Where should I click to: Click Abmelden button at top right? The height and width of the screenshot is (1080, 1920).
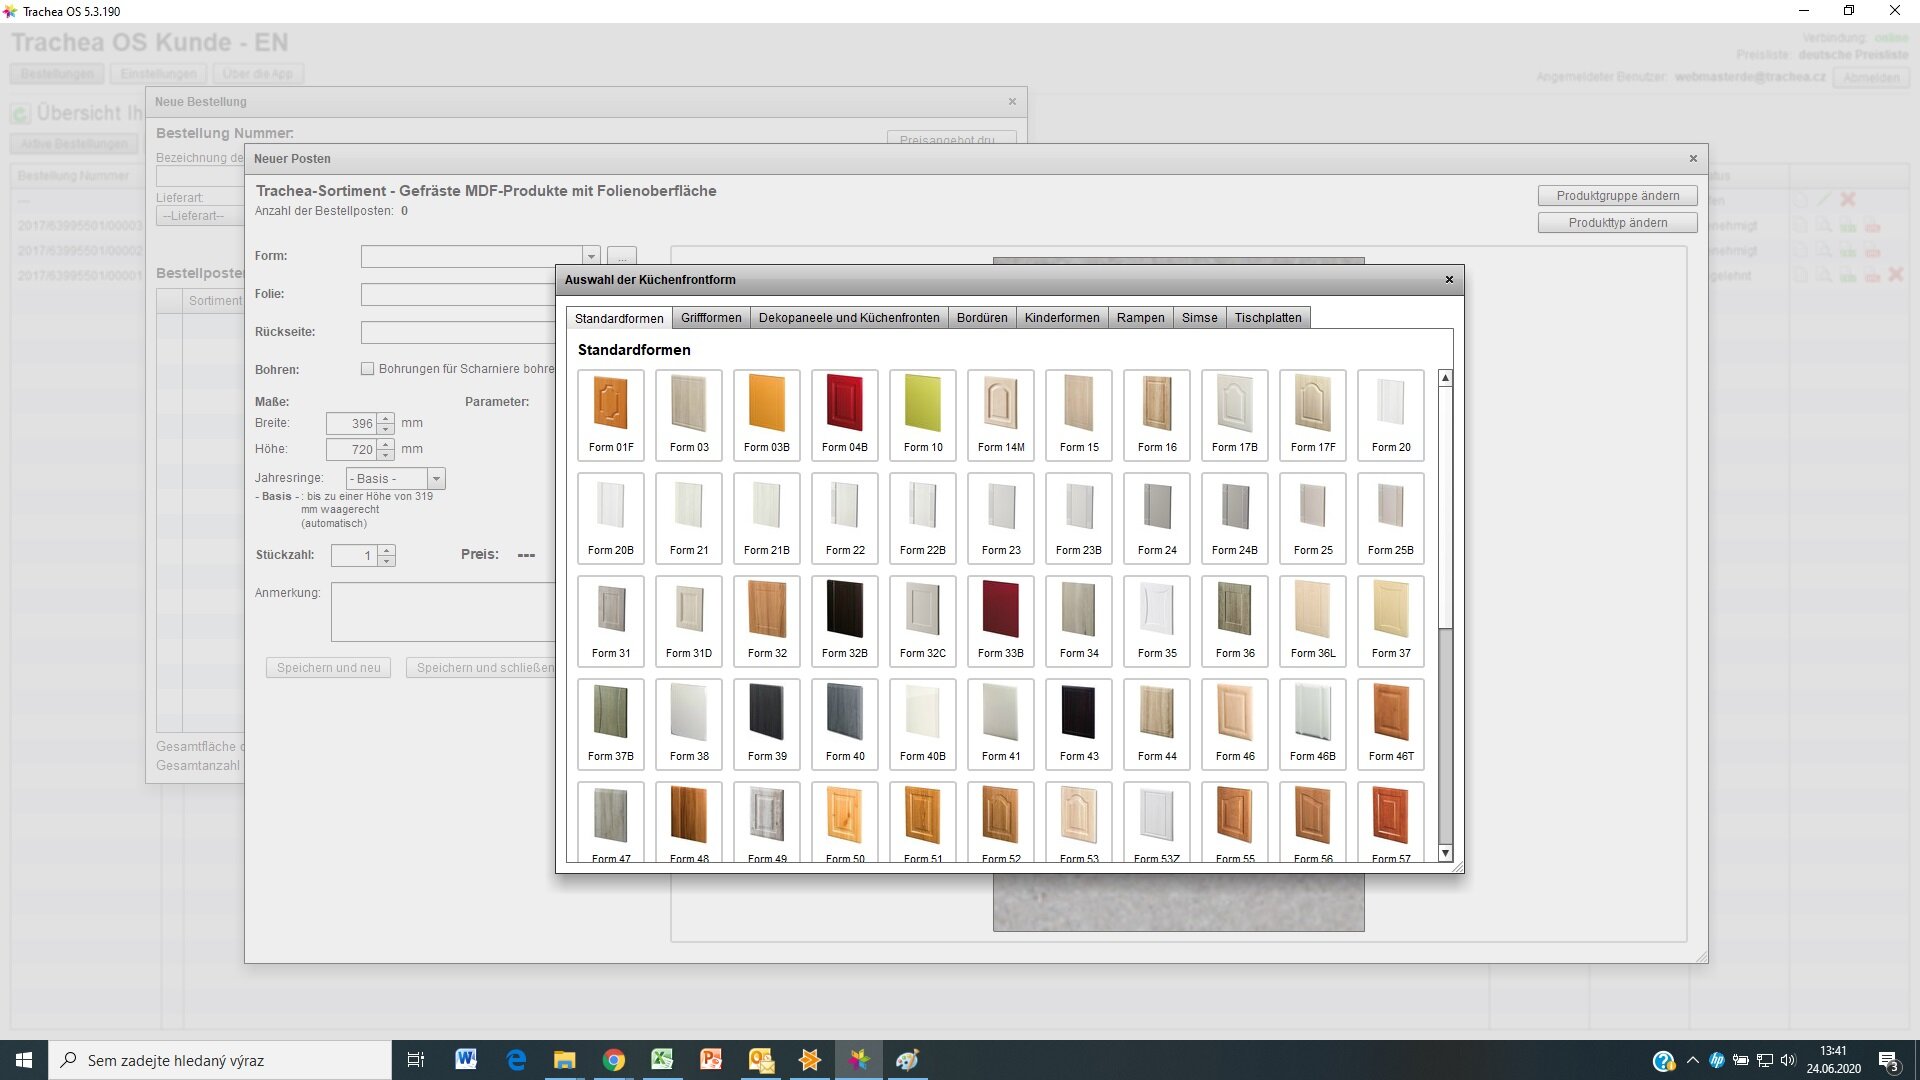pyautogui.click(x=1870, y=77)
